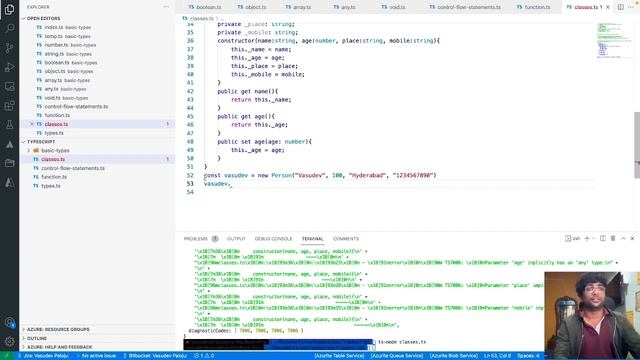Expand the basic-types folder
Viewport: 640px width, 360px height.
pyautogui.click(x=55, y=151)
